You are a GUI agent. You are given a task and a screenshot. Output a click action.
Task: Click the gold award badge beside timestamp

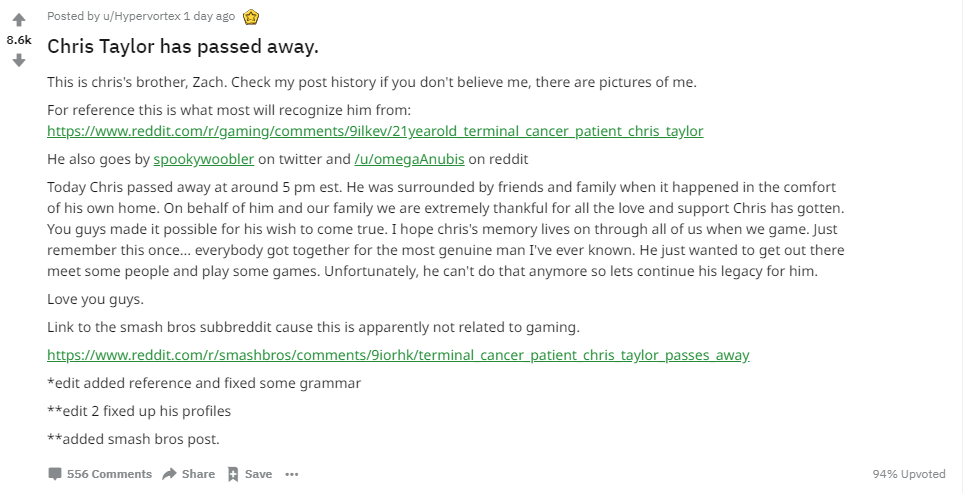click(x=251, y=16)
